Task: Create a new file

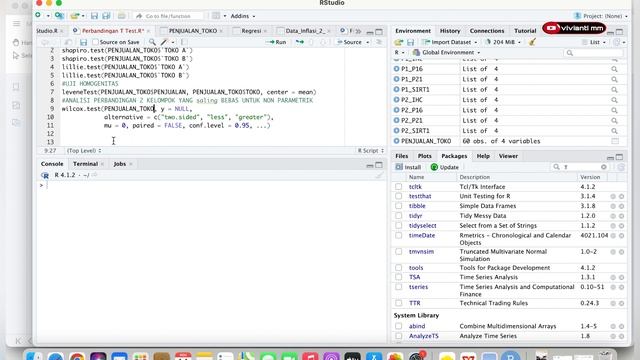Action: [x=38, y=16]
